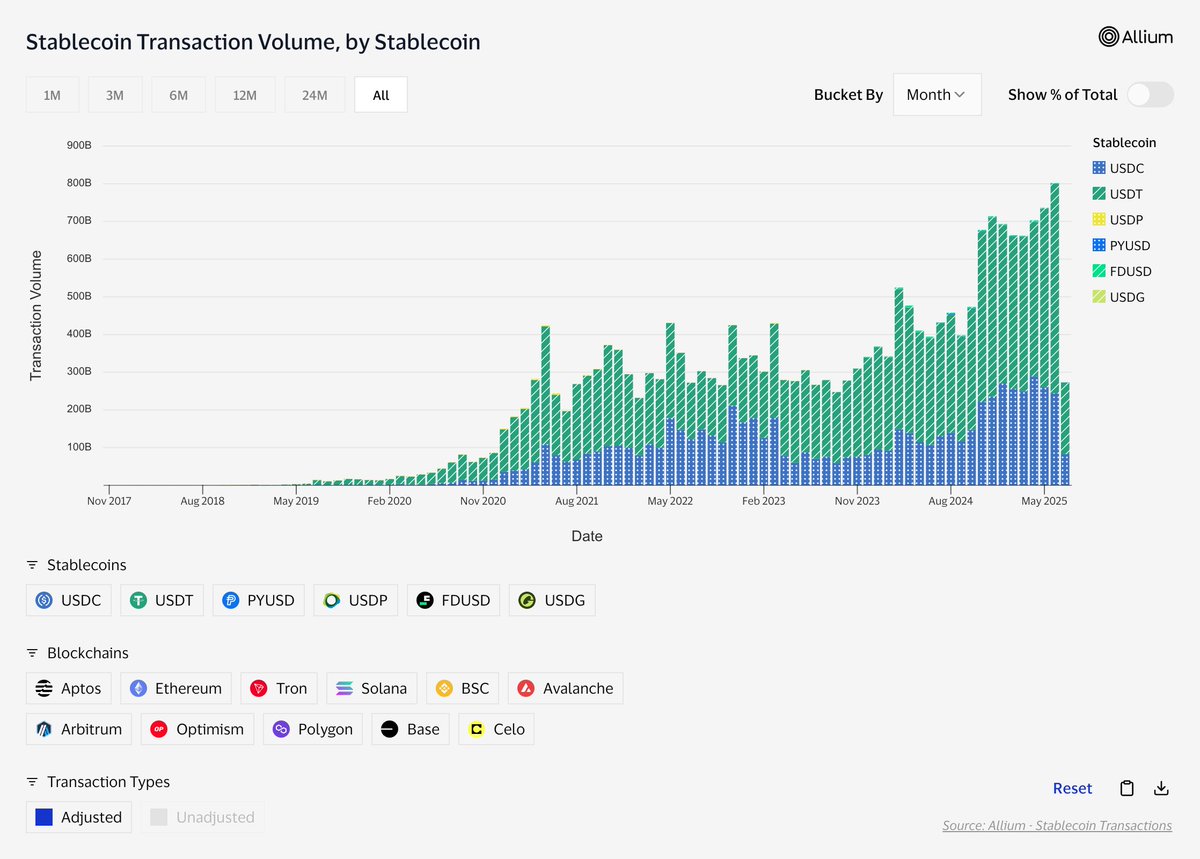This screenshot has width=1200, height=859.
Task: Click the USDG icon in filters
Action: pos(527,601)
